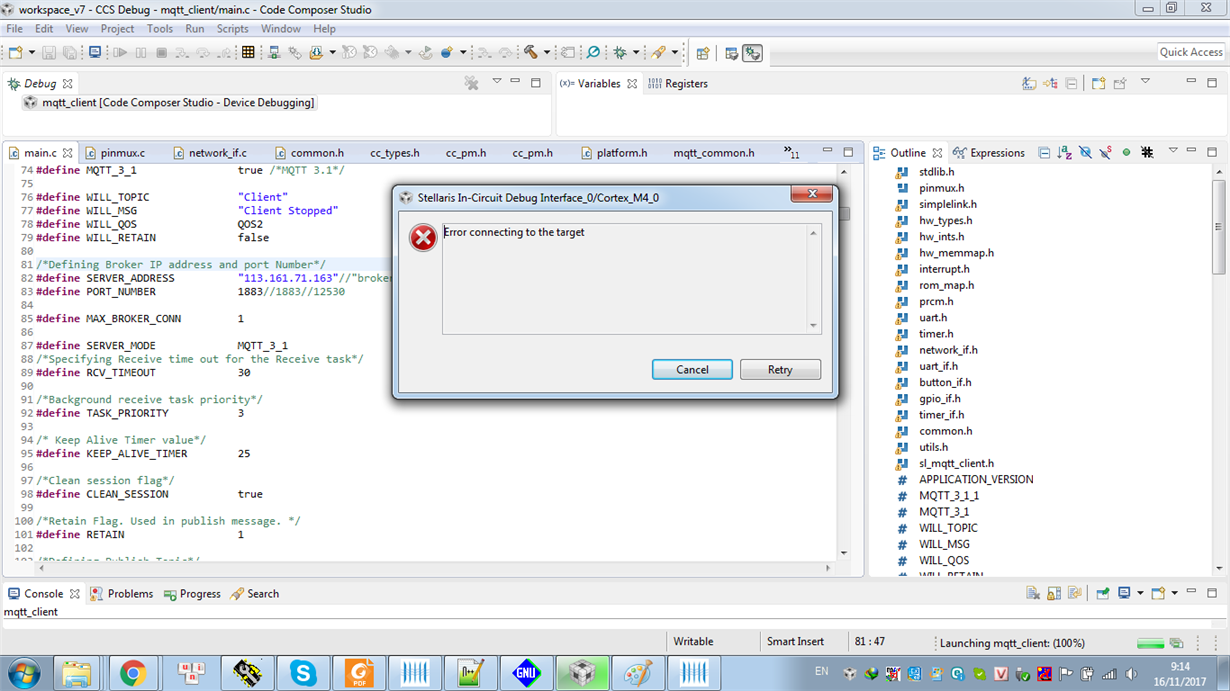Click the Resume debug toolbar icon

pos(120,52)
